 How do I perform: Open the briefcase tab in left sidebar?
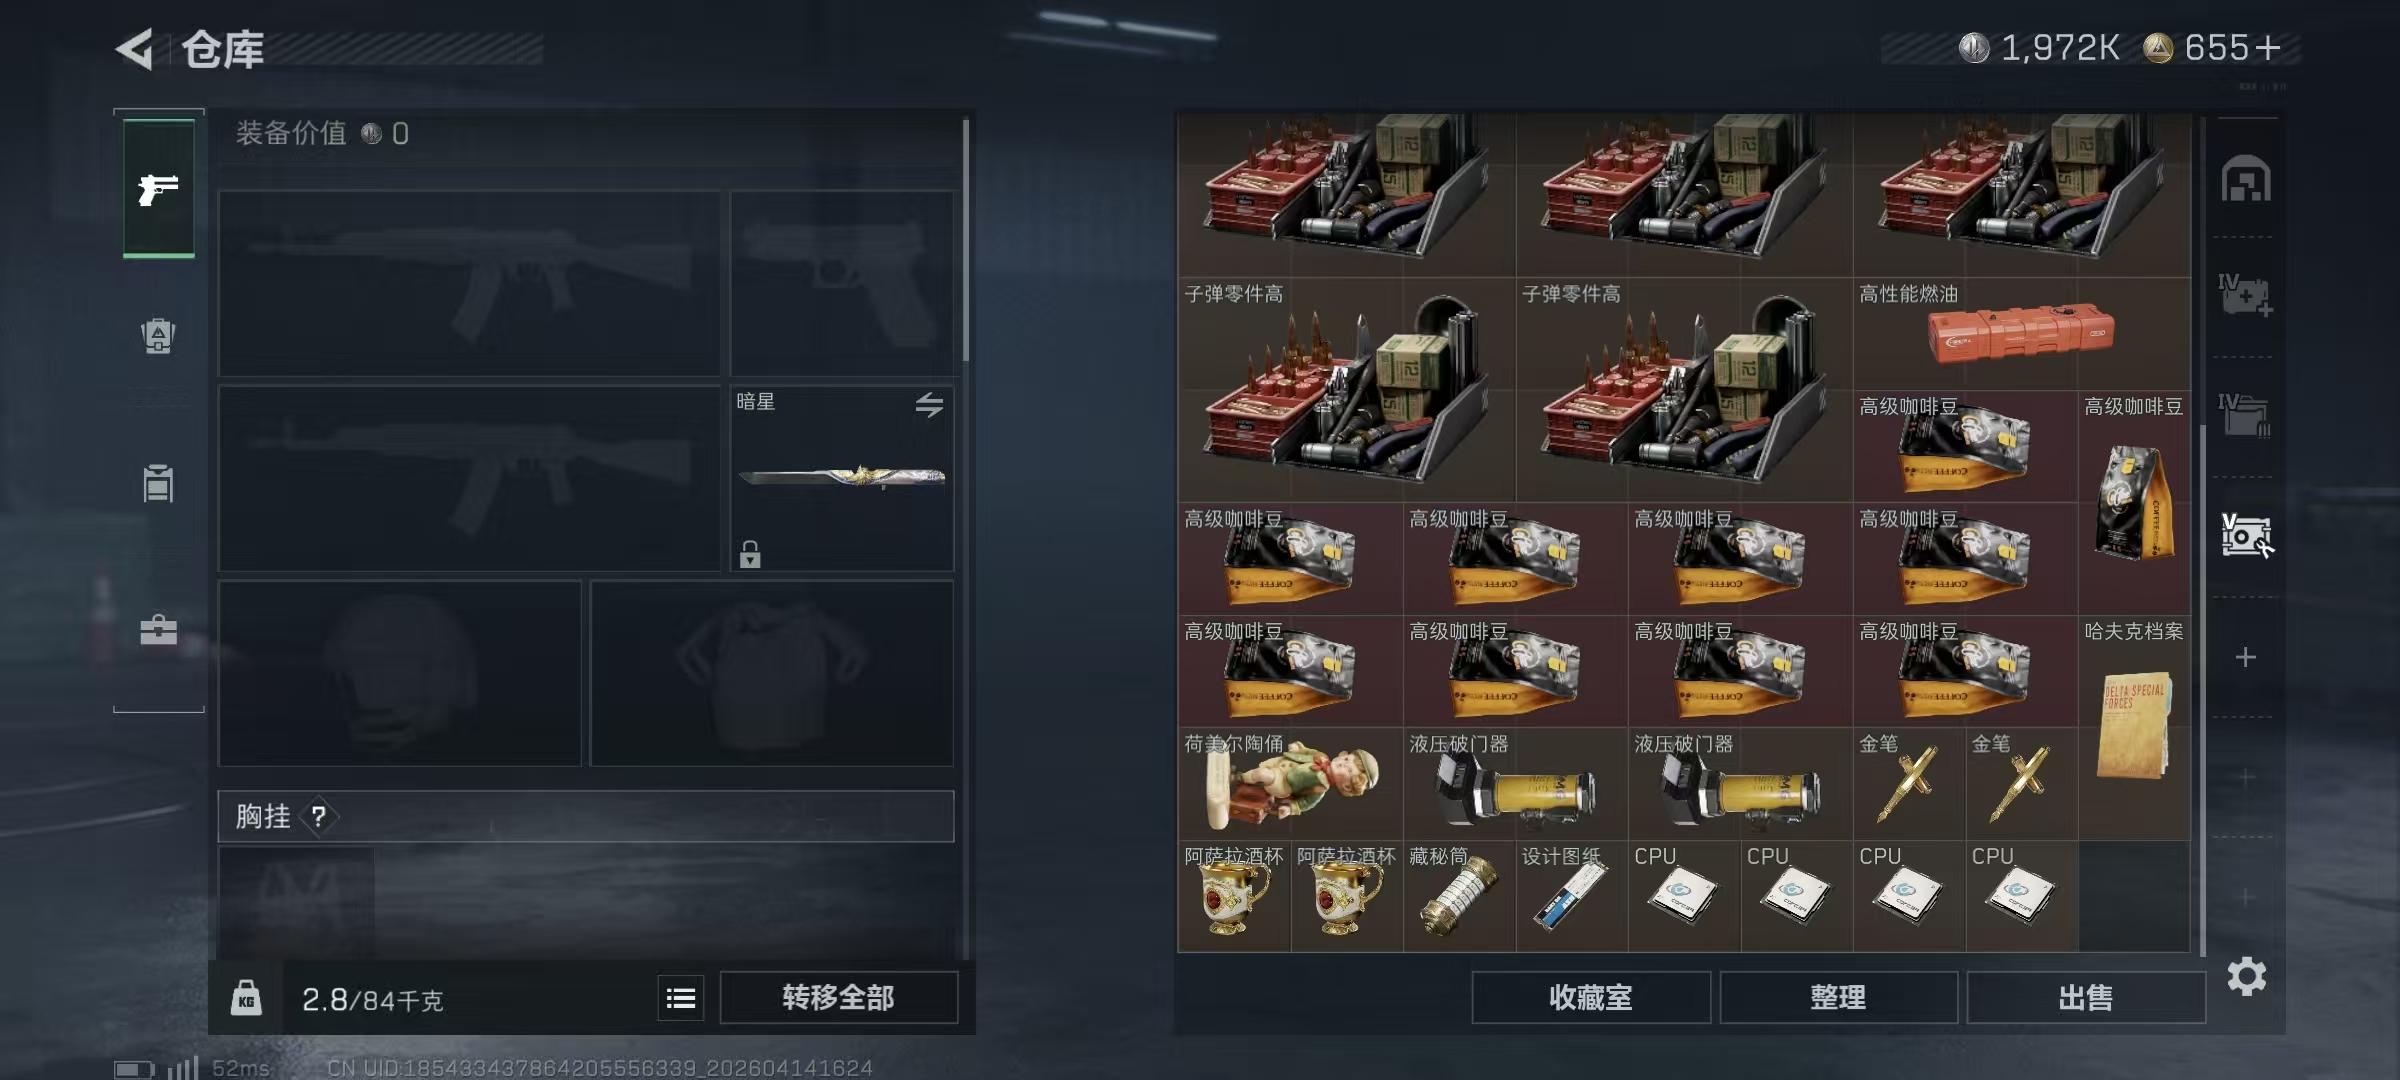(158, 629)
